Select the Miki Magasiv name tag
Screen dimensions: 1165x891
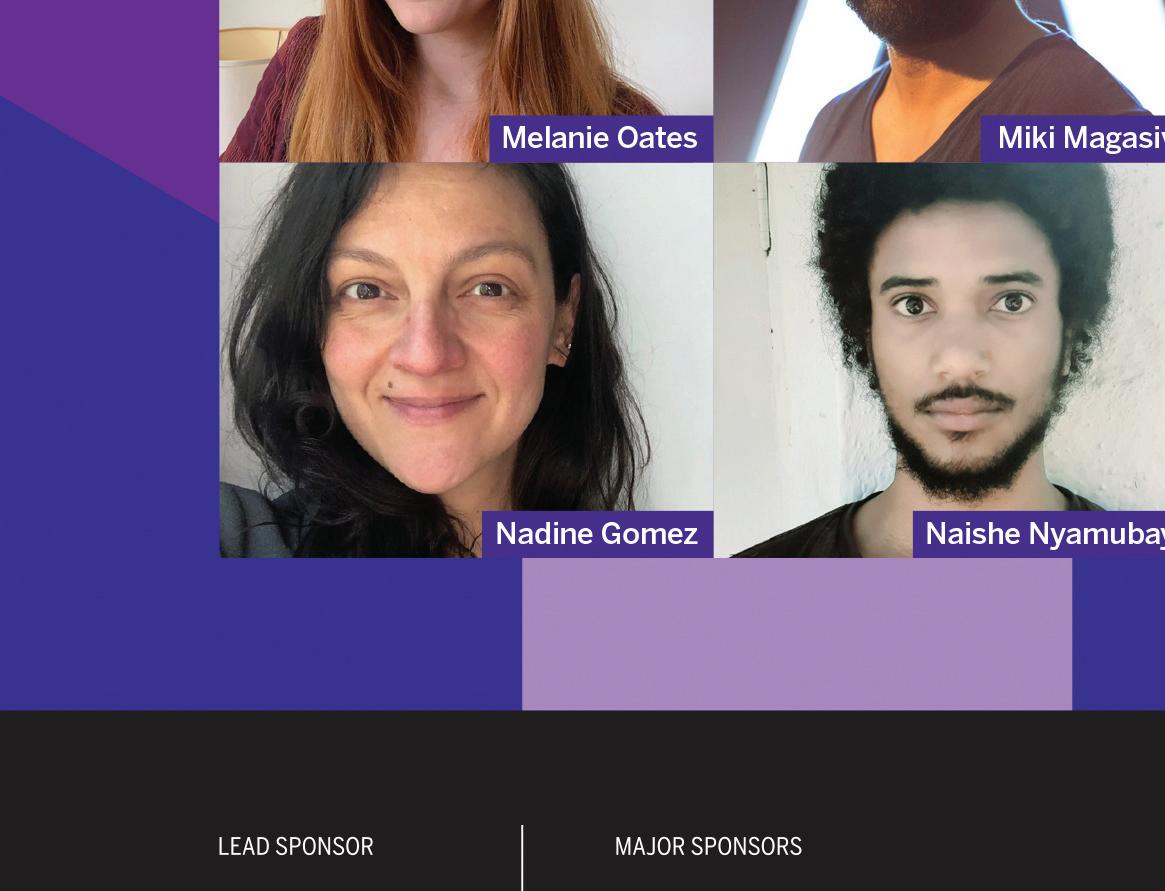[1073, 138]
